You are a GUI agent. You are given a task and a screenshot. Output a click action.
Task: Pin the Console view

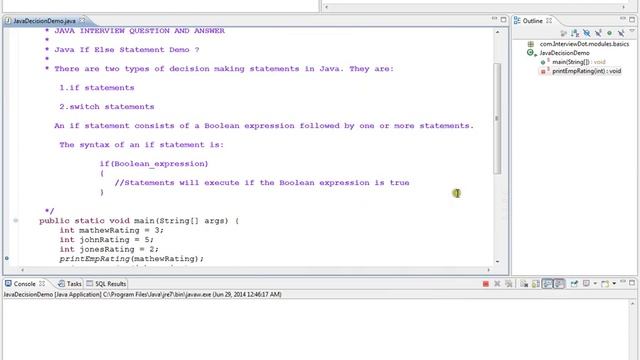click(574, 284)
